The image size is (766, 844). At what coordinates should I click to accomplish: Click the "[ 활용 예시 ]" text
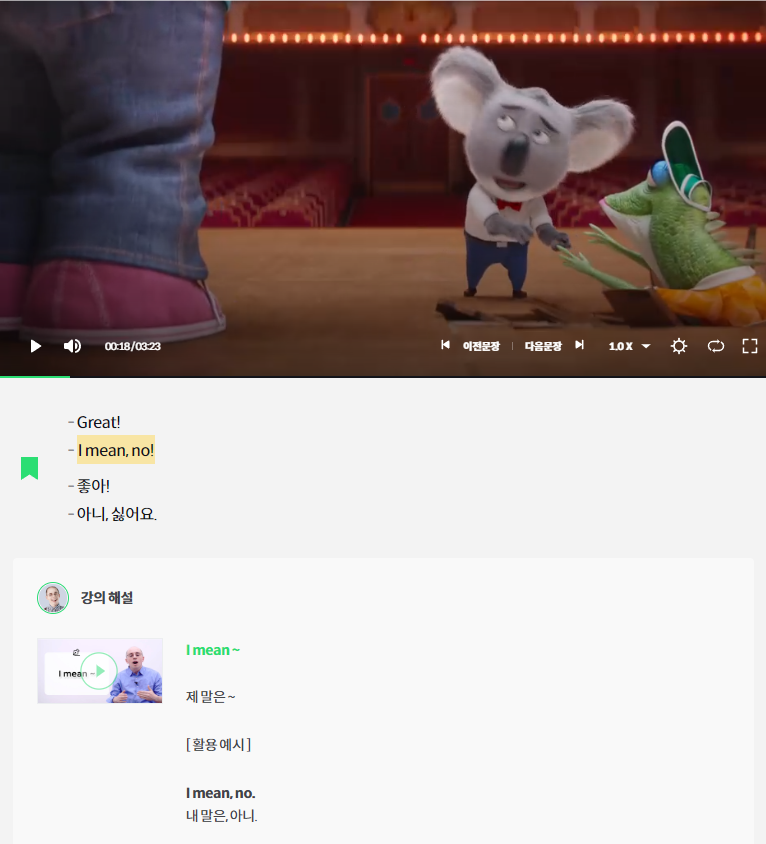pyautogui.click(x=219, y=745)
